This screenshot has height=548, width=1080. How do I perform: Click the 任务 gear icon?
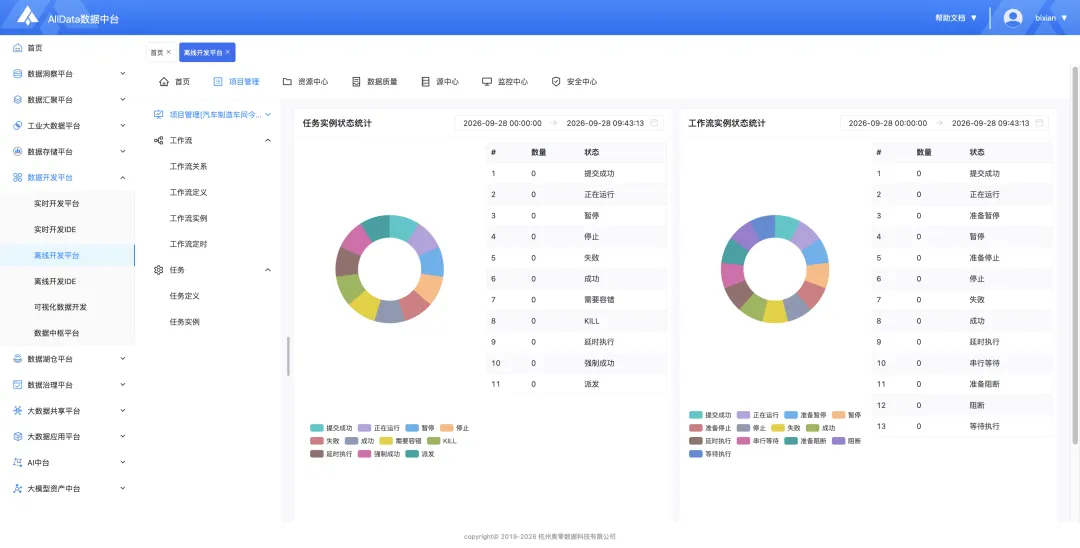tap(158, 270)
